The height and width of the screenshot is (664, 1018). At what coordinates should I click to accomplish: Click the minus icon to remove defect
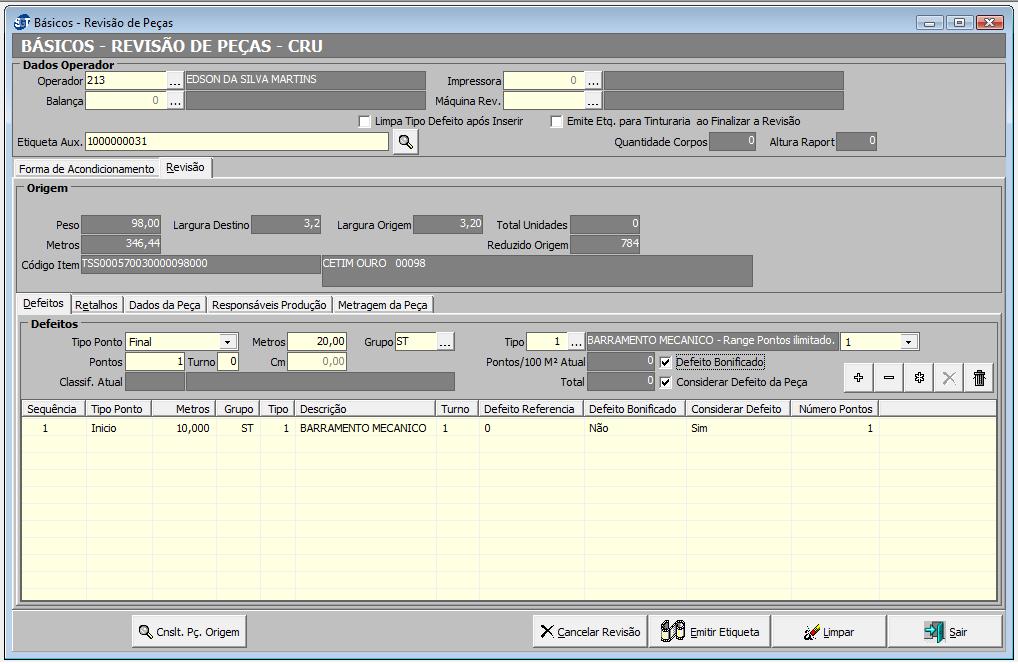click(x=889, y=377)
